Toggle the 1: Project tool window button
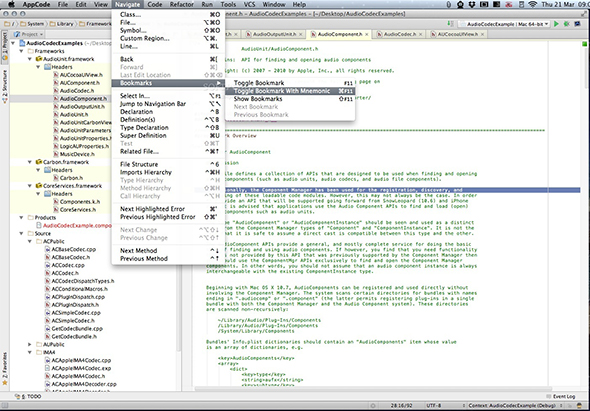This screenshot has height=411, width=590. (5, 47)
